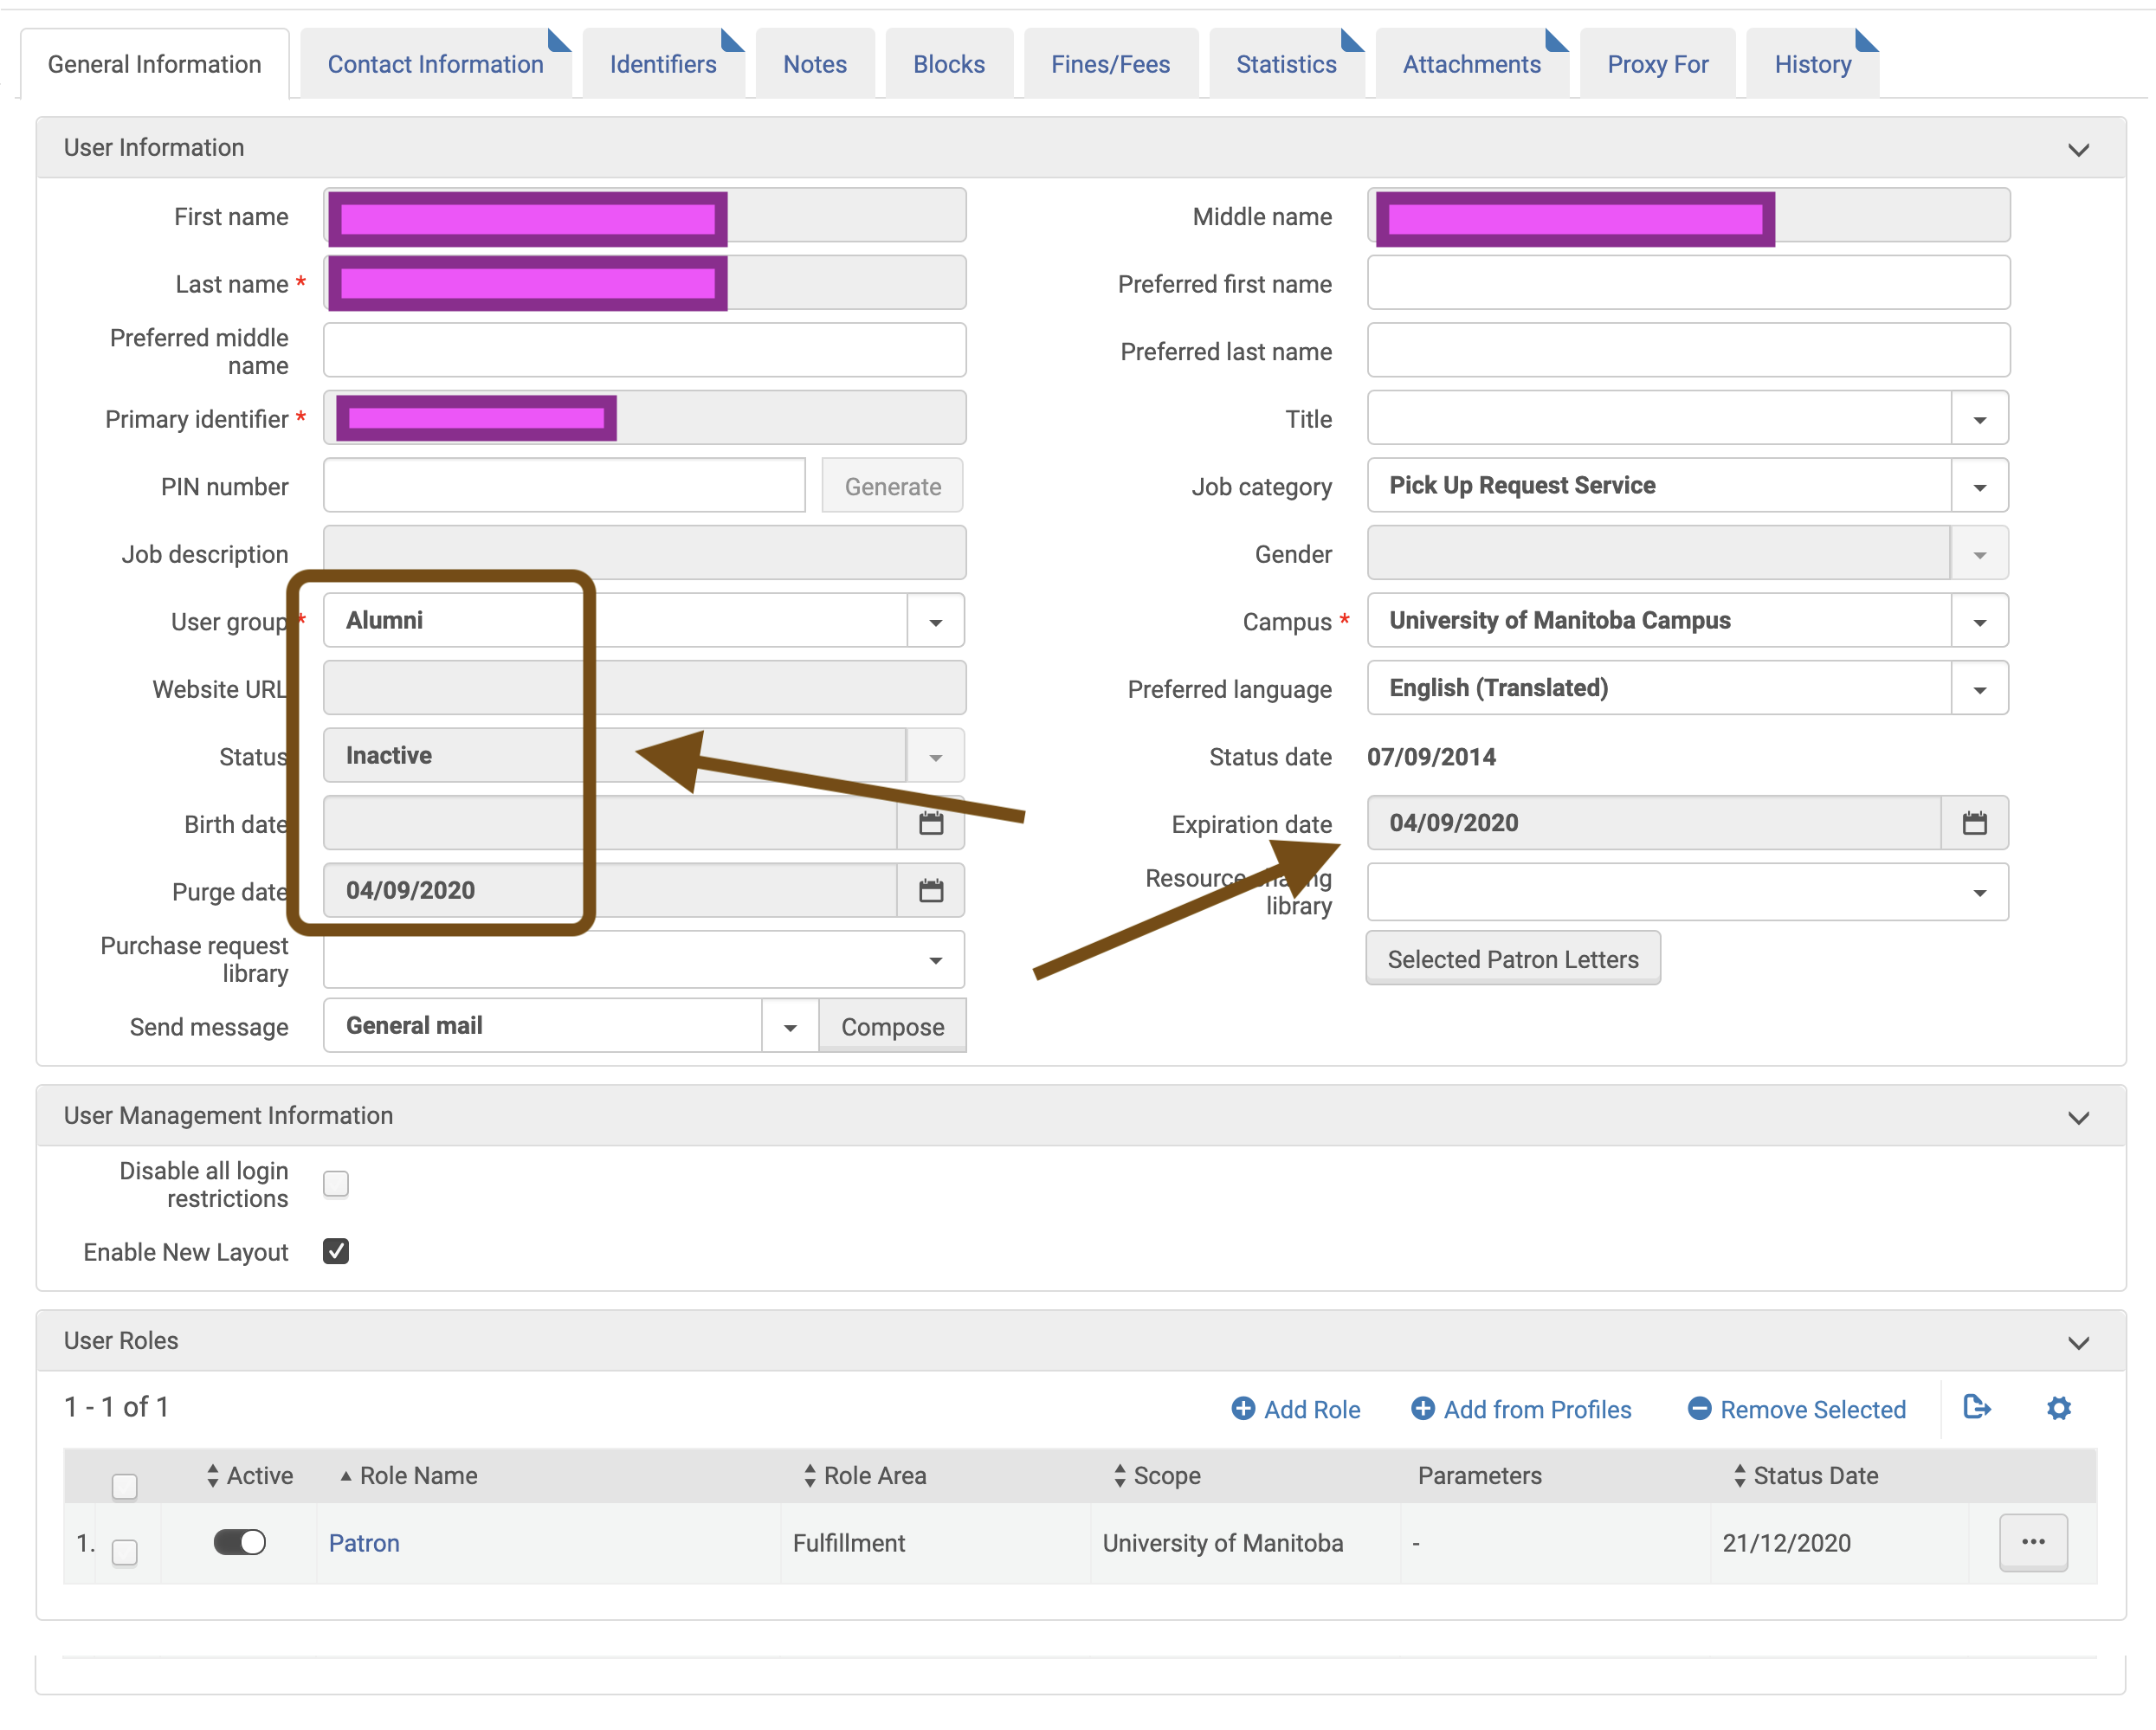The image size is (2156, 1730).
Task: Click the Selected Patron Letters button
Action: point(1512,958)
